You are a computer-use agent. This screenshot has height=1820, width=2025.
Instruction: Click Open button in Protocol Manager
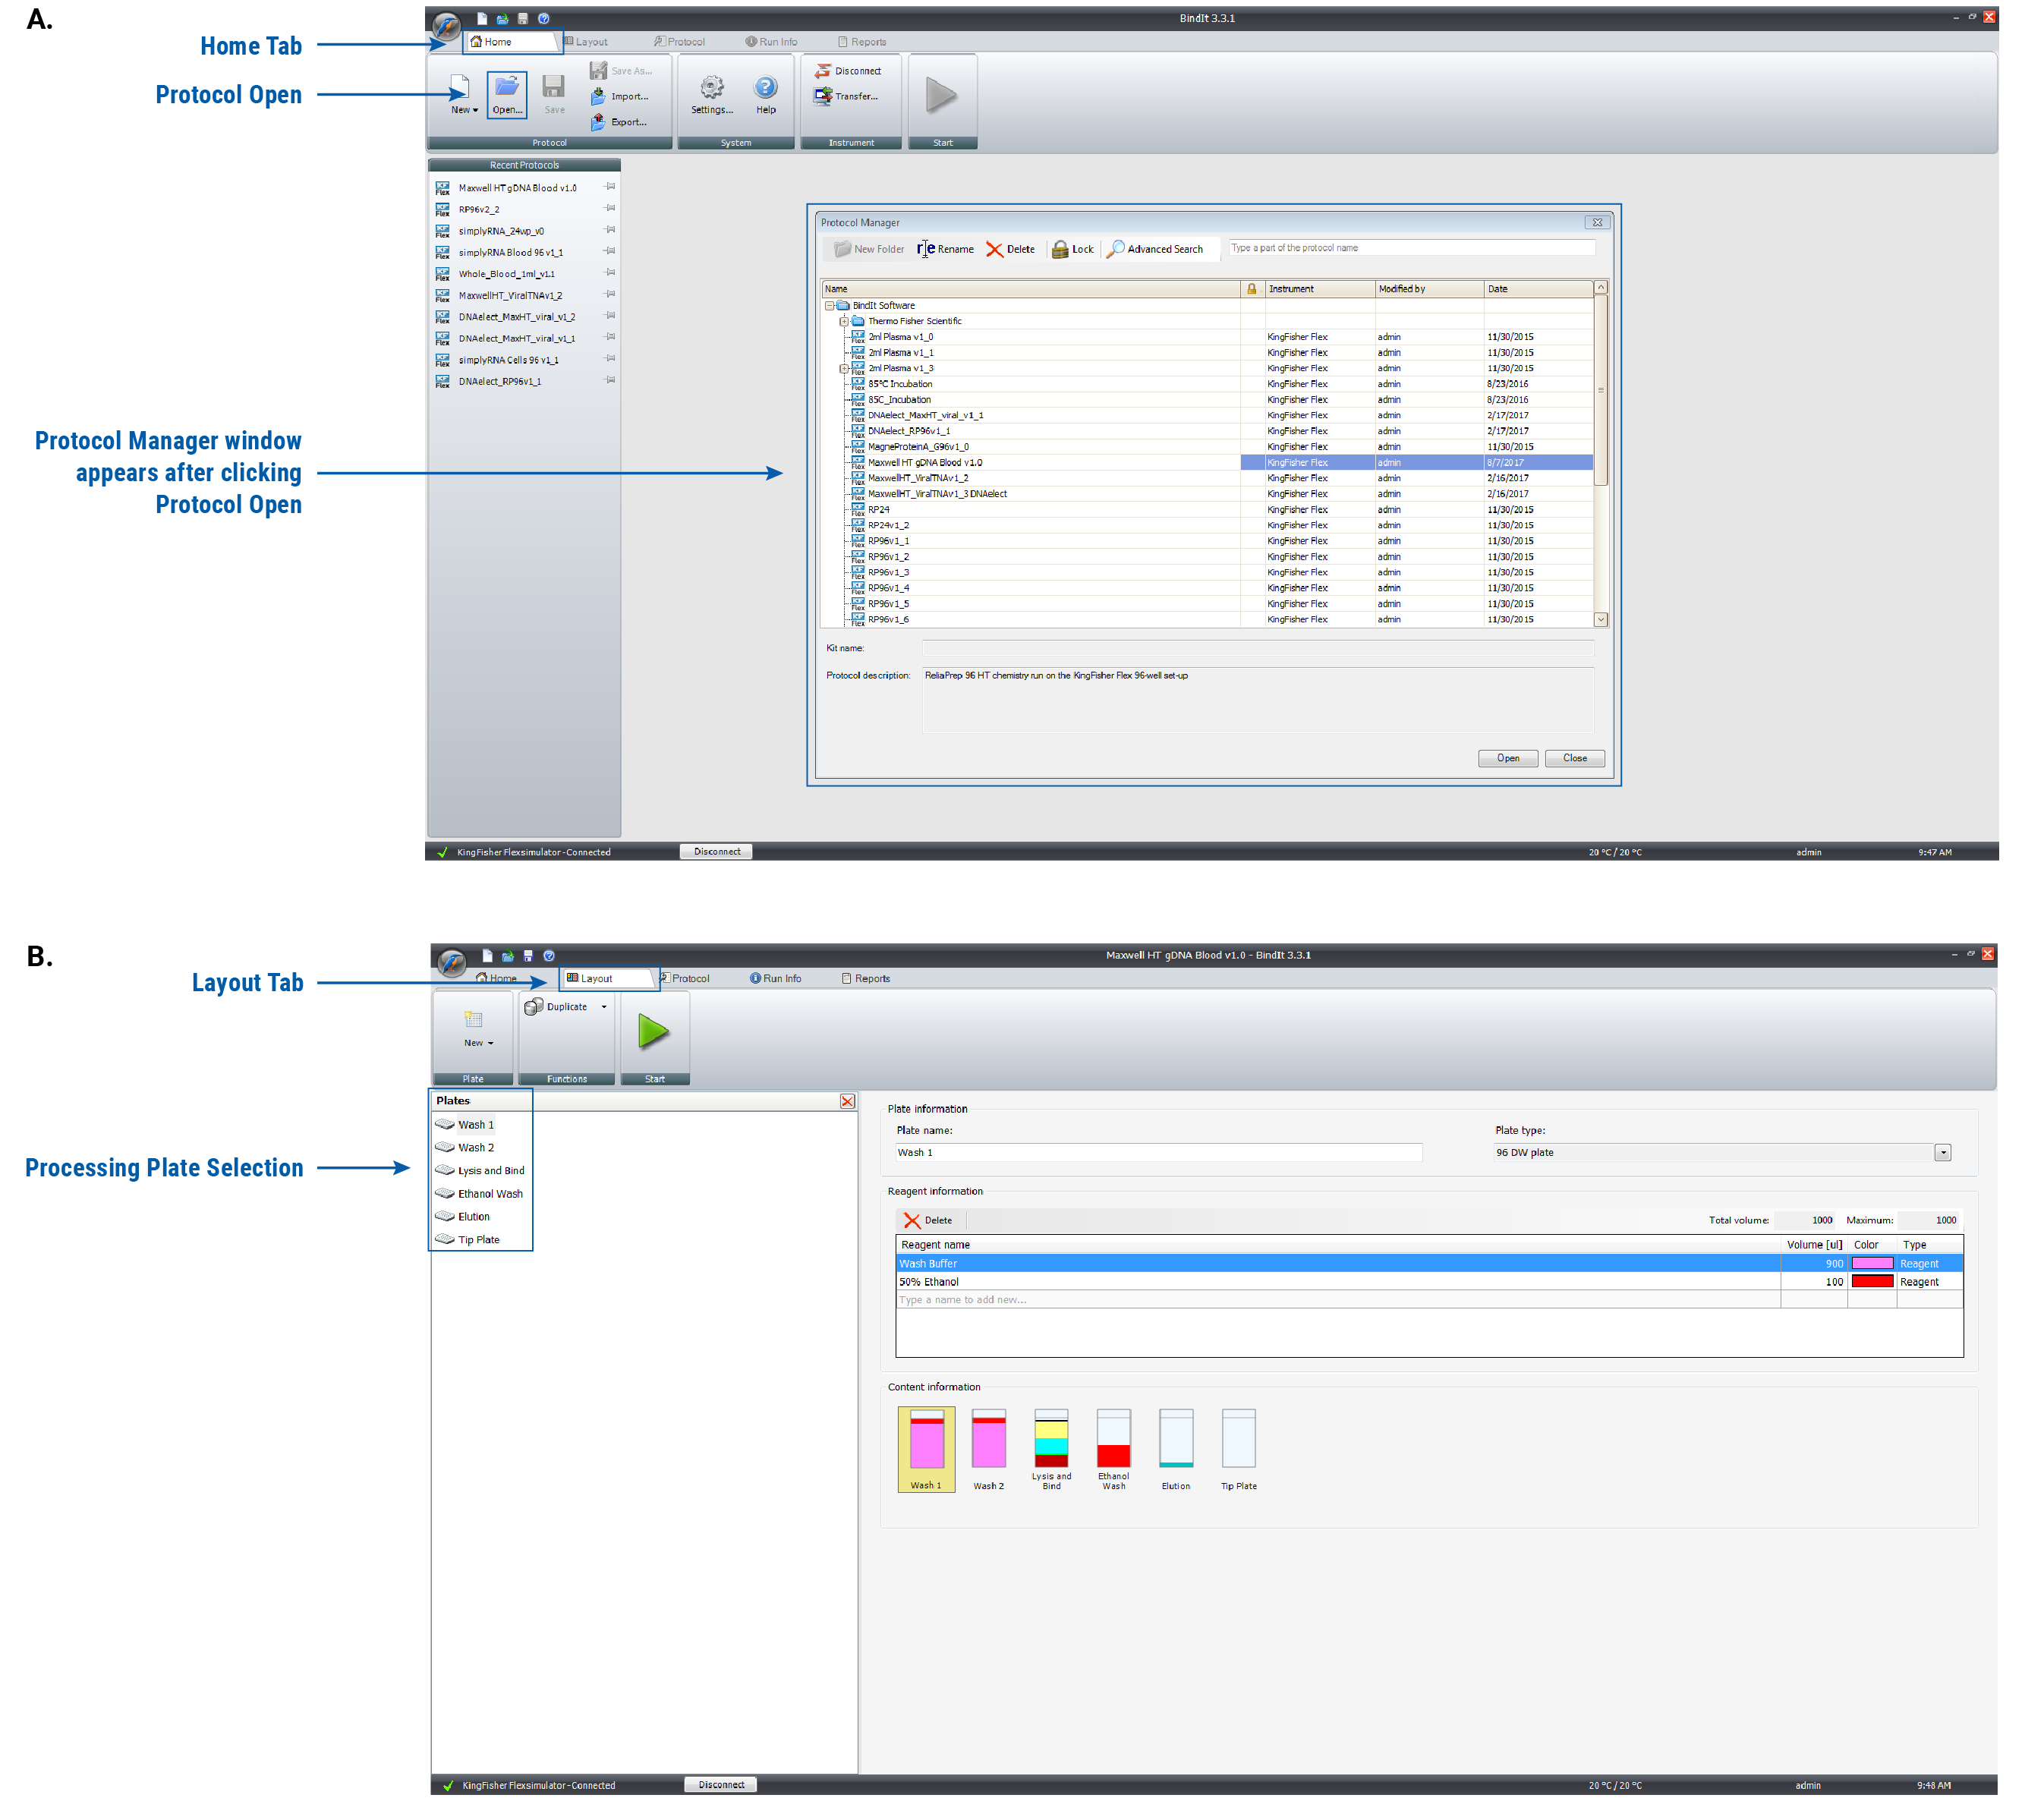click(x=1507, y=758)
